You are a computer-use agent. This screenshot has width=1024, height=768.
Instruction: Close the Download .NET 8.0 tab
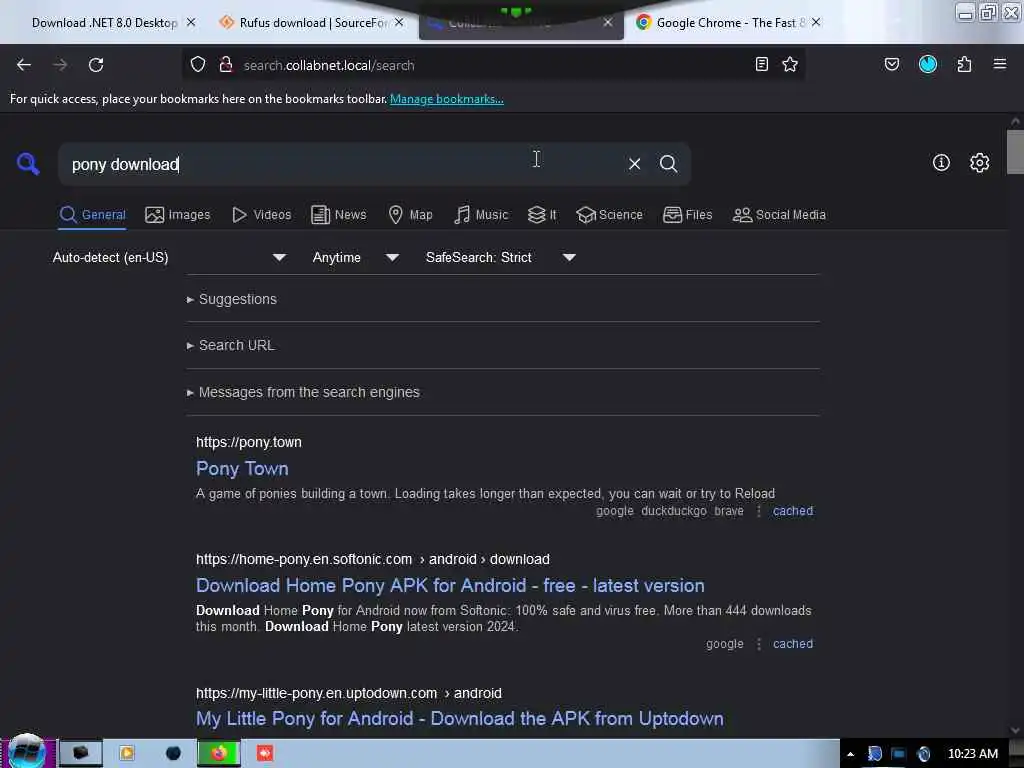pos(191,22)
